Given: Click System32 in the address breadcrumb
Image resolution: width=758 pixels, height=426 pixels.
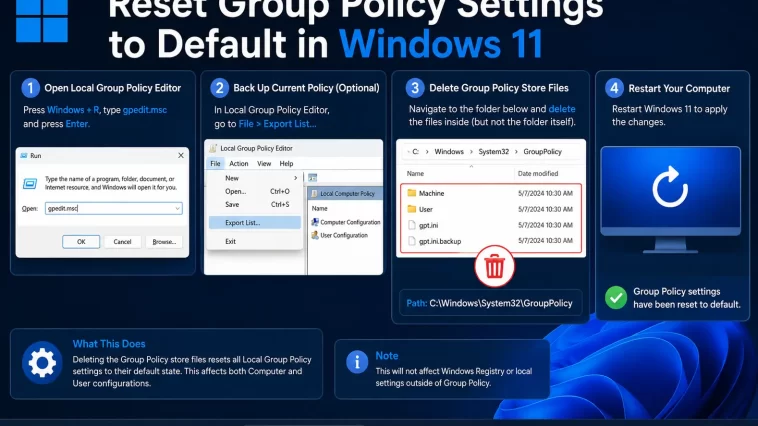Looking at the screenshot, I should click(x=494, y=151).
